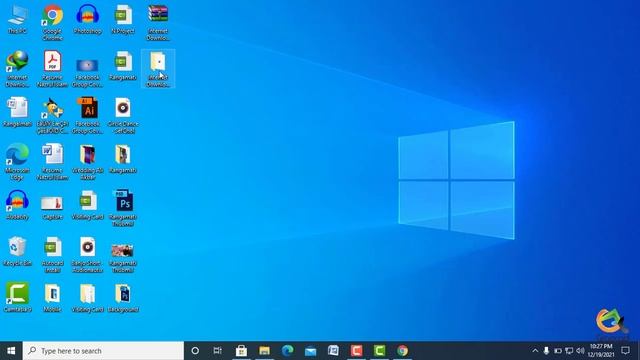Select the Rangamati Camtasia project file
This screenshot has height=360, width=640.
click(x=123, y=65)
